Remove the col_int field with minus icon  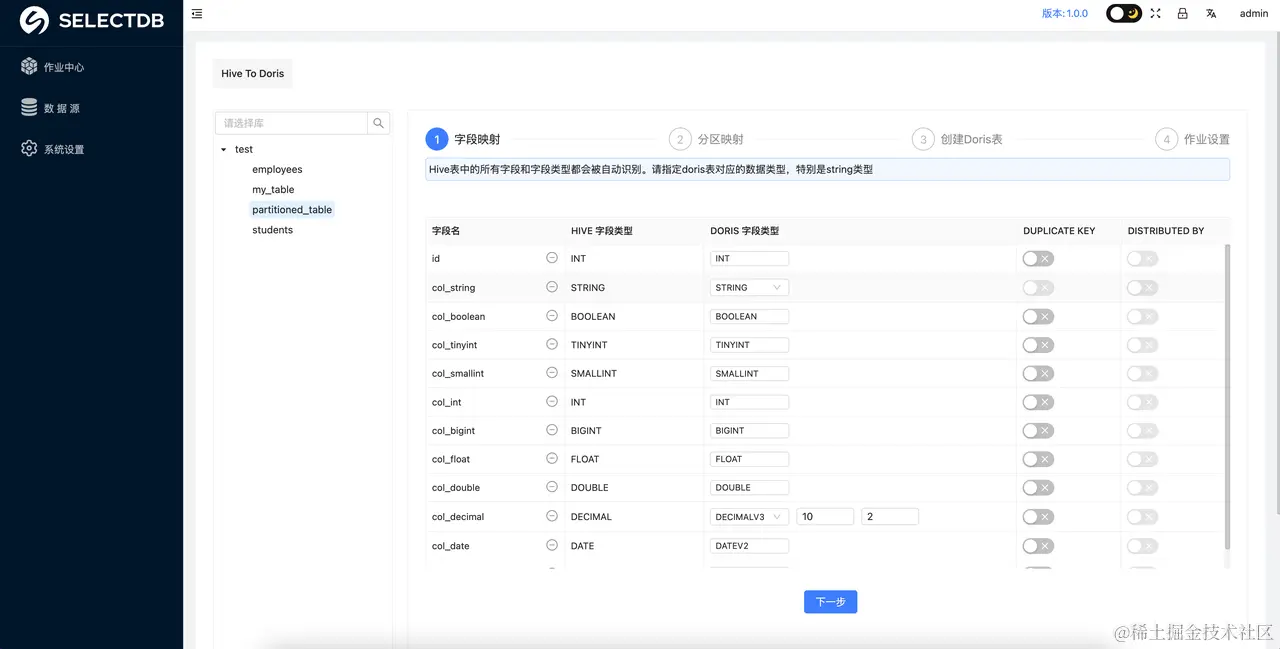(x=552, y=401)
